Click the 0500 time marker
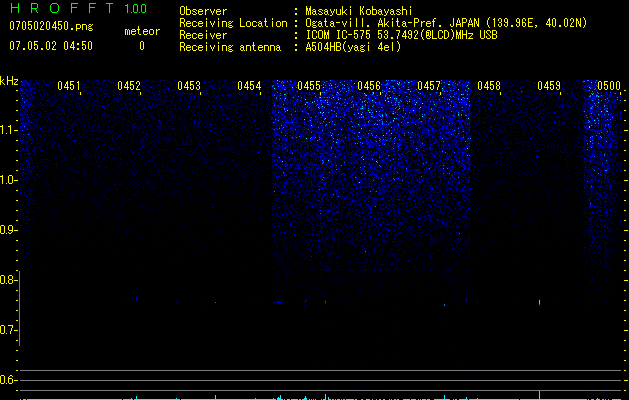This screenshot has height=400, width=629. tap(609, 86)
